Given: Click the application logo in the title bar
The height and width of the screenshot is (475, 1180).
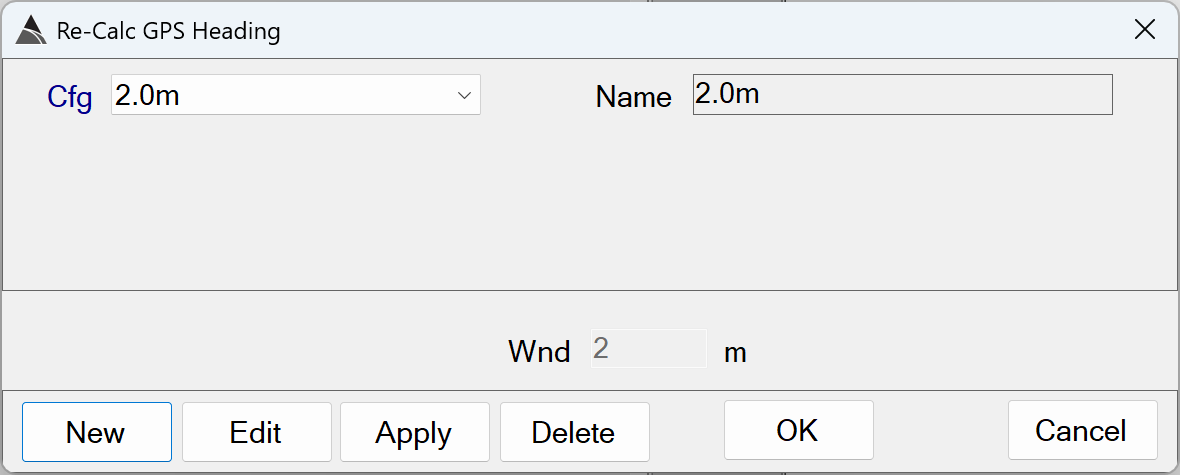Looking at the screenshot, I should pos(32,31).
